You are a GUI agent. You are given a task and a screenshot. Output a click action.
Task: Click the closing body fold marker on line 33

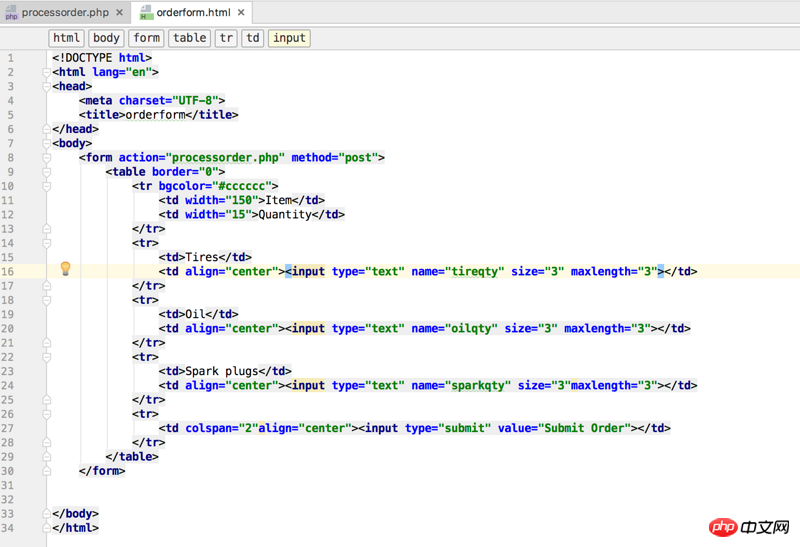tap(46, 514)
